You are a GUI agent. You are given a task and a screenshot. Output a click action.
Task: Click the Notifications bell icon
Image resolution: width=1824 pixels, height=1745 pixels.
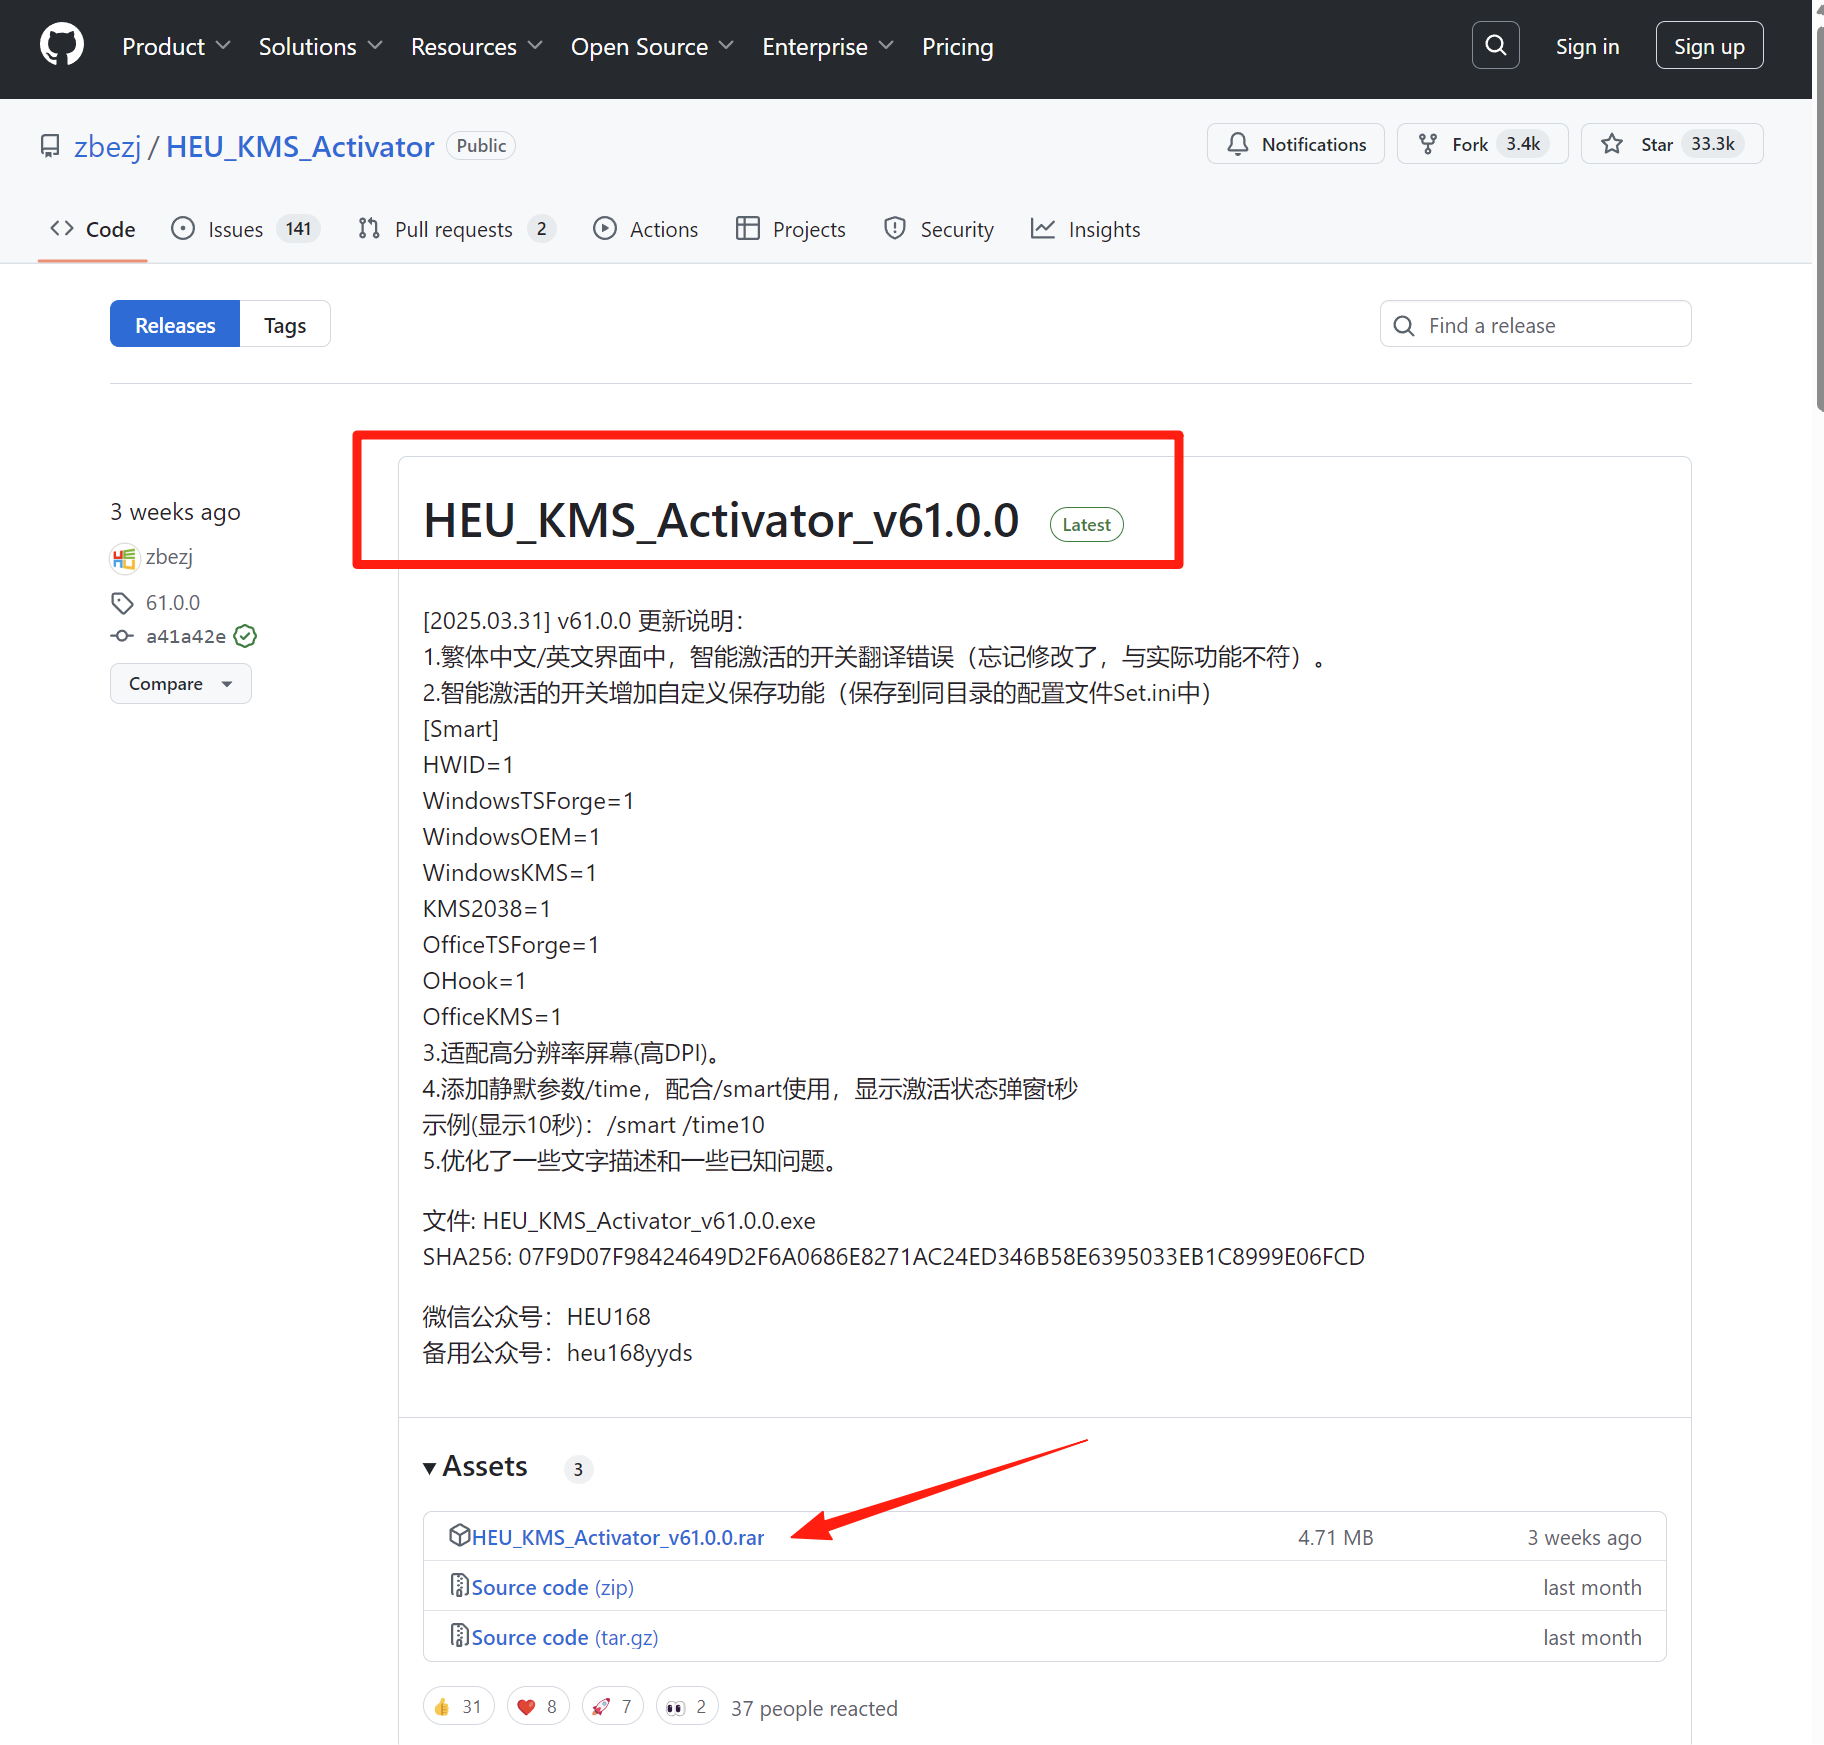click(x=1238, y=143)
